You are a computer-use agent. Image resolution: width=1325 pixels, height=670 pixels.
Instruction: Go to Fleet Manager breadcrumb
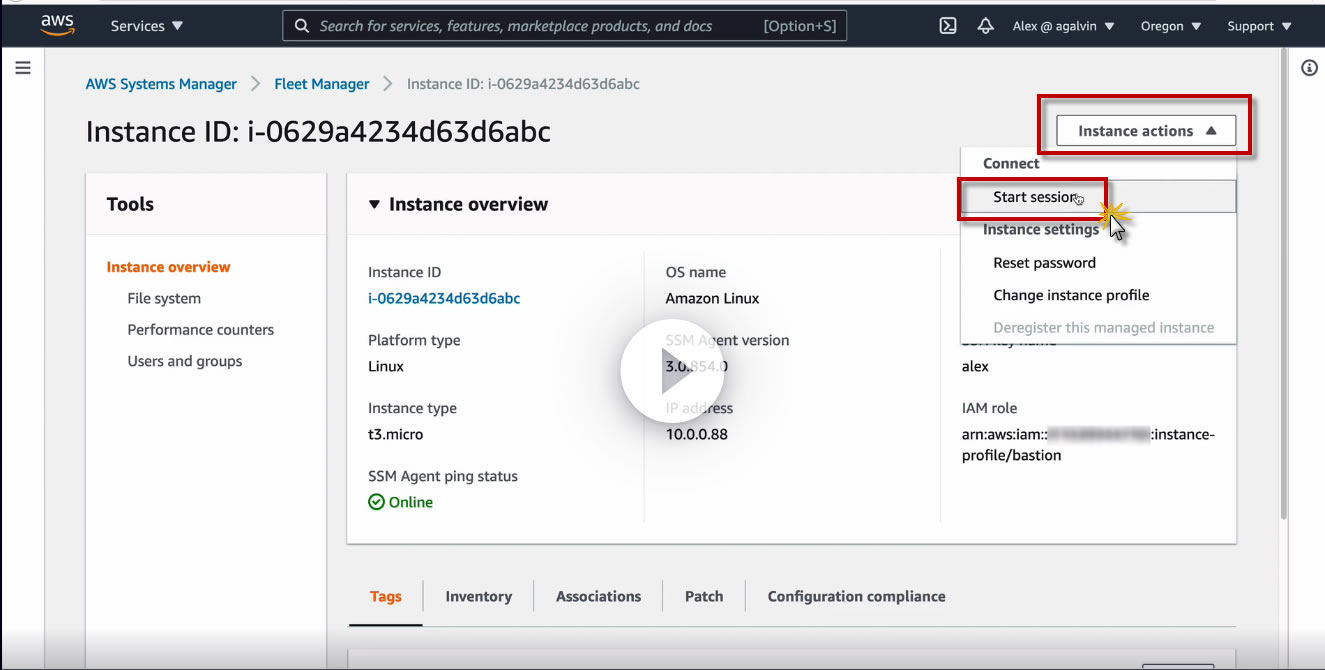click(x=322, y=84)
